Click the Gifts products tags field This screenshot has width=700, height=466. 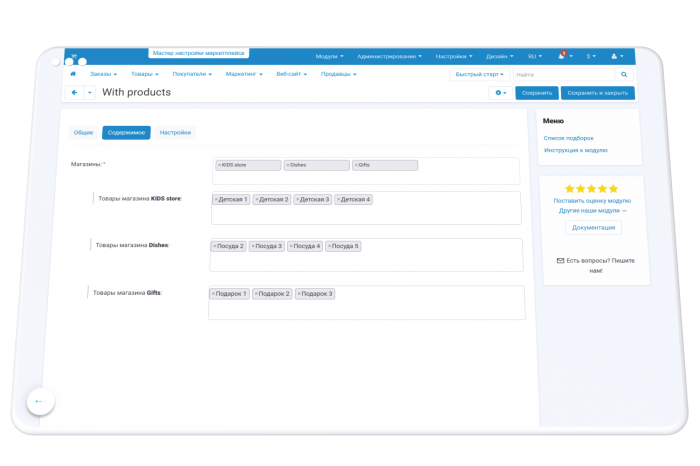click(367, 303)
